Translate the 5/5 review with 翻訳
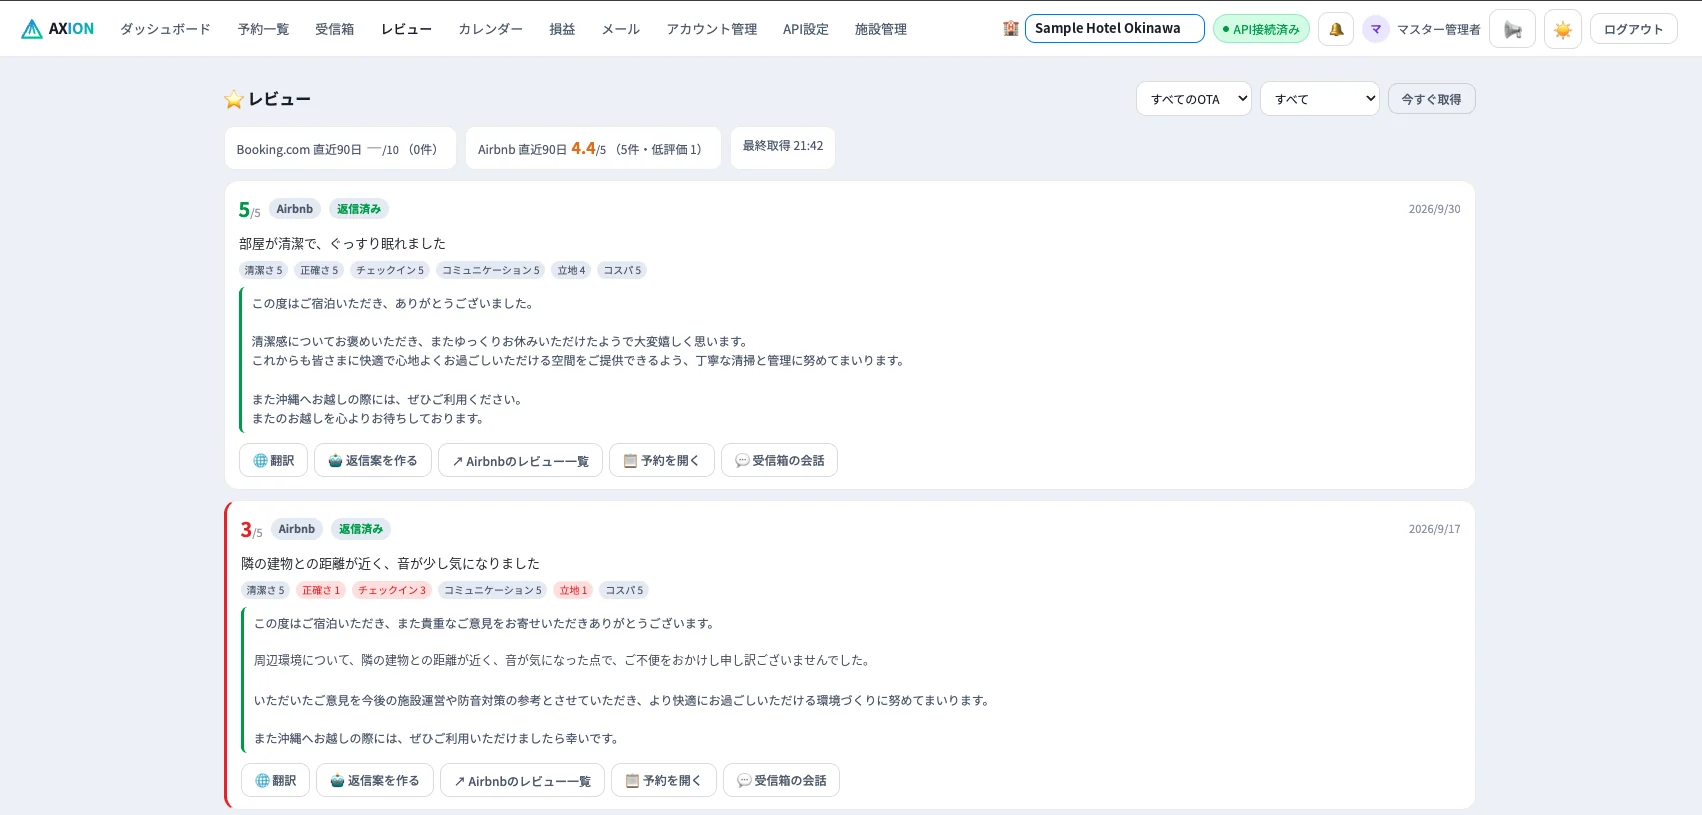The width and height of the screenshot is (1702, 815). pos(273,461)
